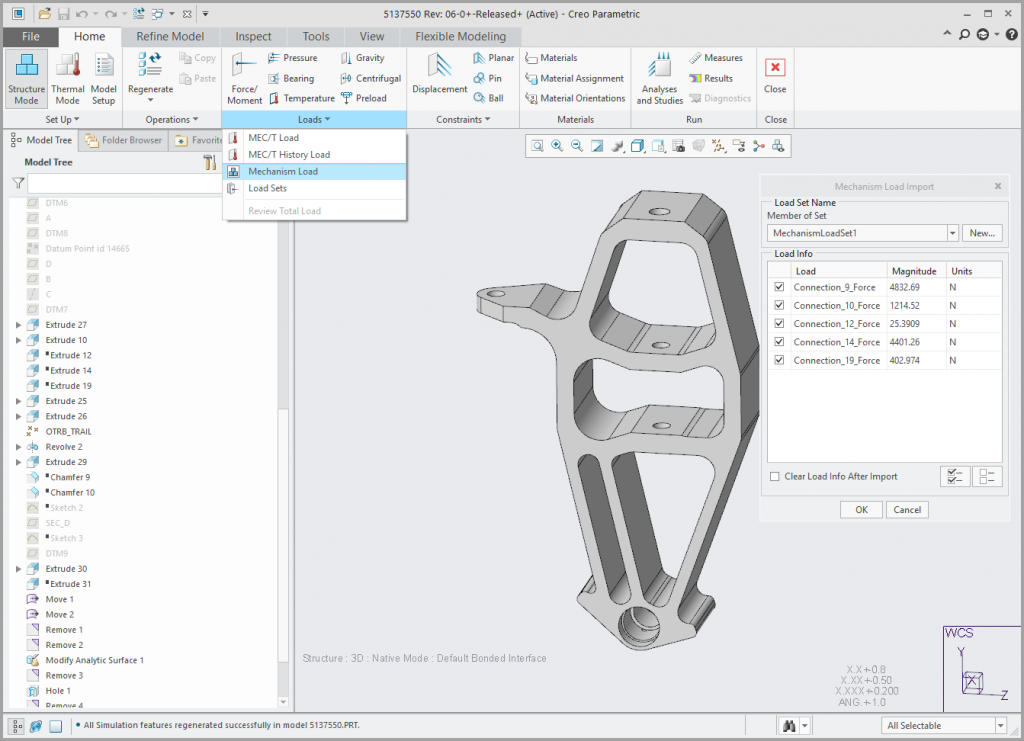Click New... load set button
This screenshot has width=1024, height=741.
click(x=982, y=233)
